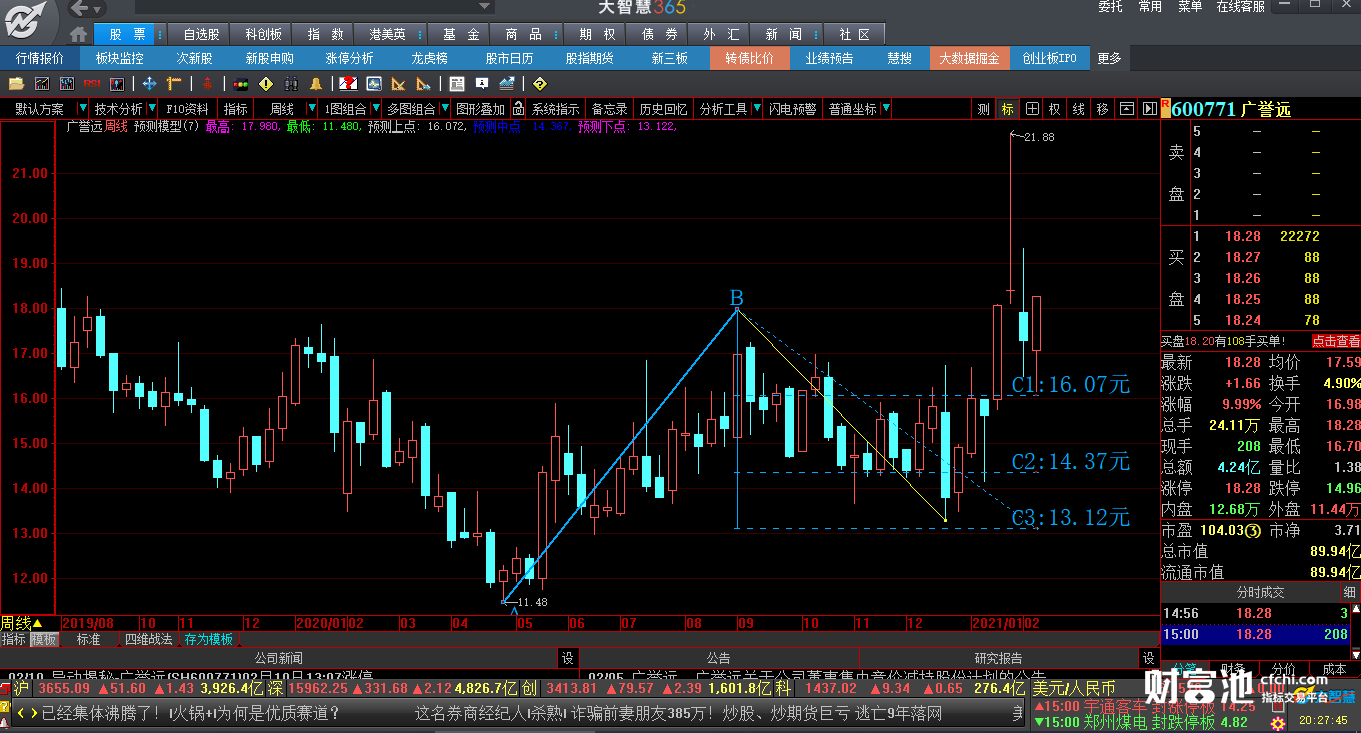Click the speech bubble message icon
Screen dimensions: 1361x733
point(482,84)
